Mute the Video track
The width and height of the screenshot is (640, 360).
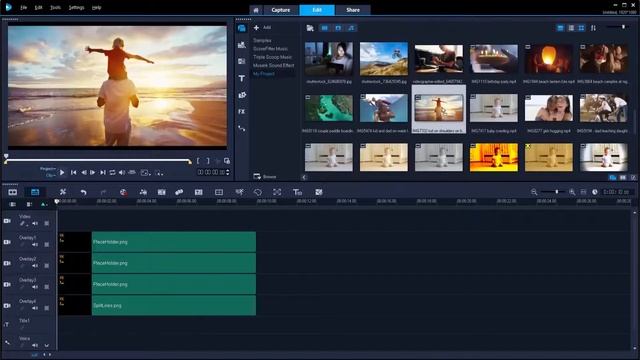(35, 223)
